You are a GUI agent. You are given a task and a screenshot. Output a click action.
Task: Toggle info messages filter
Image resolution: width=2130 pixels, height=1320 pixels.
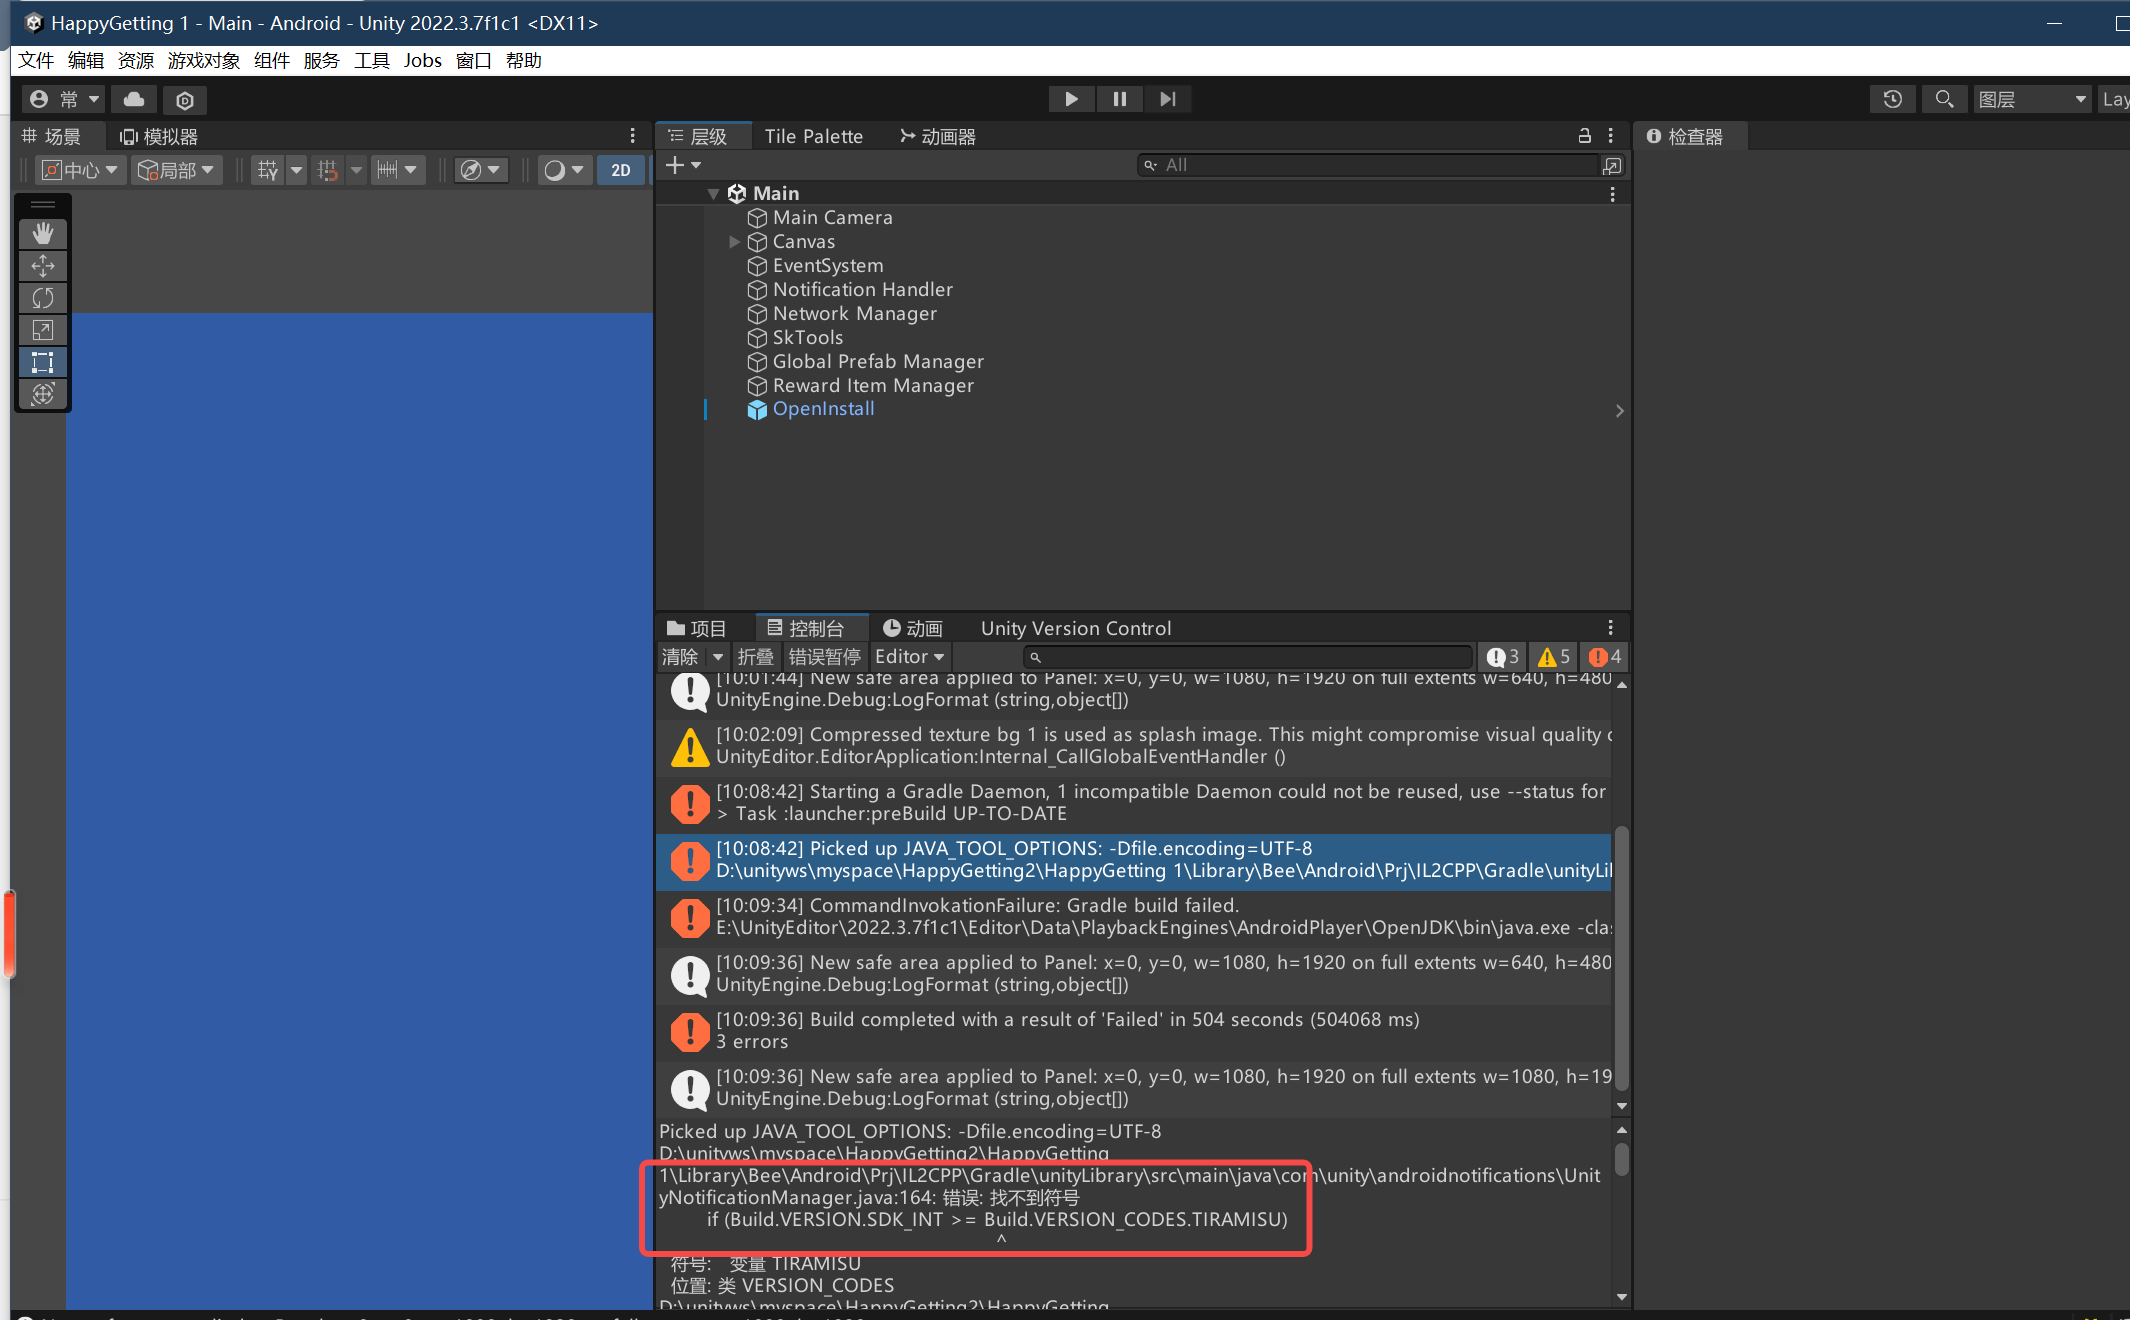[1503, 657]
